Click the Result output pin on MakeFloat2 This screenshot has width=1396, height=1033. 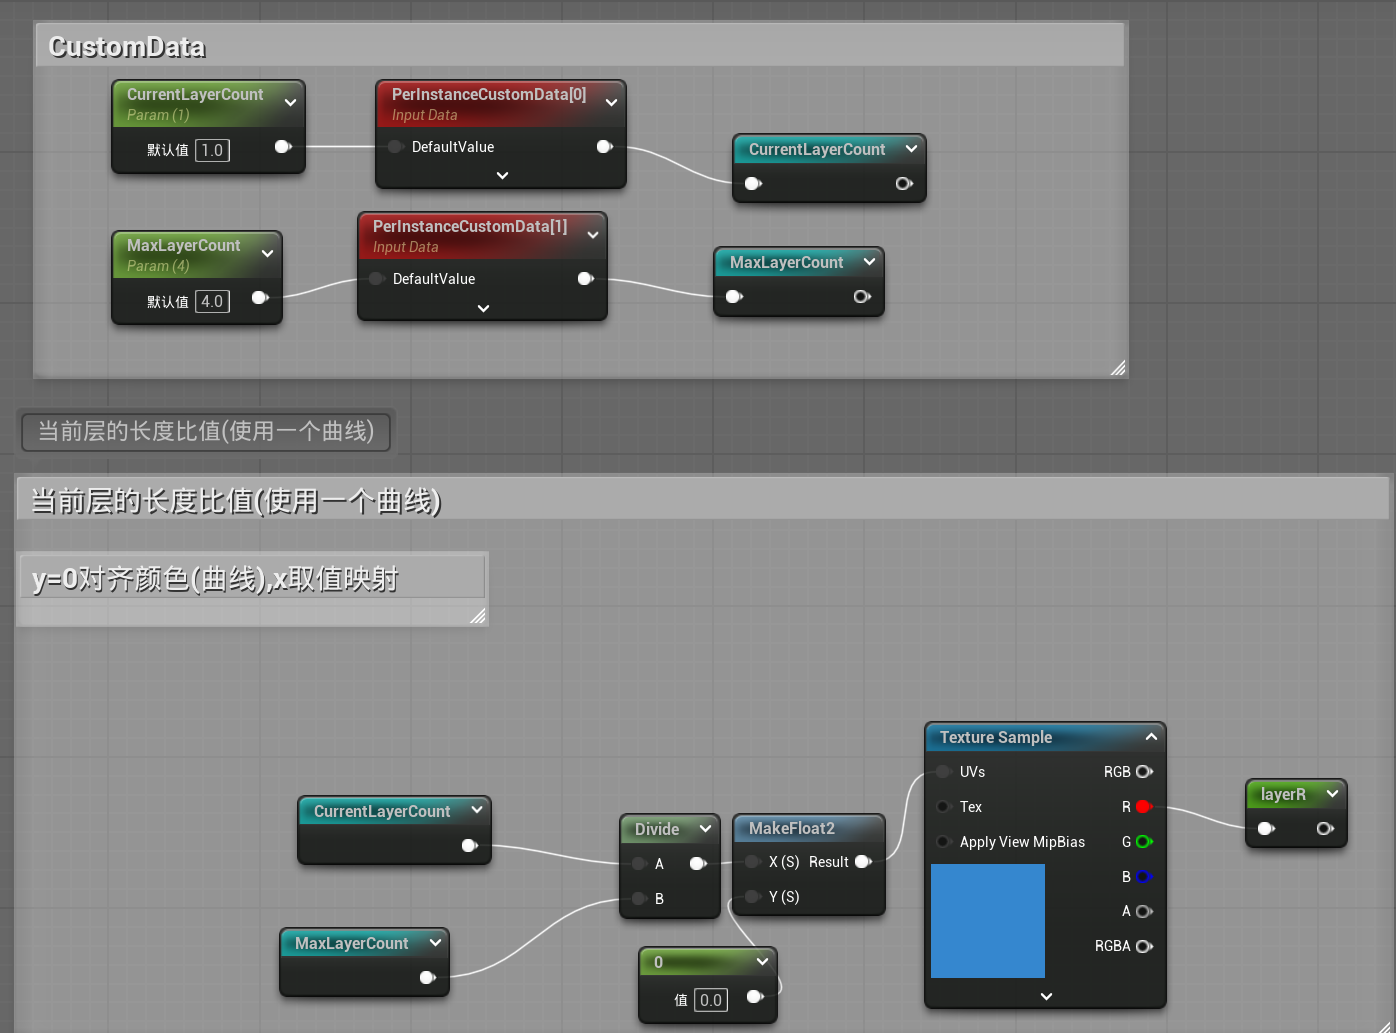pyautogui.click(x=864, y=862)
